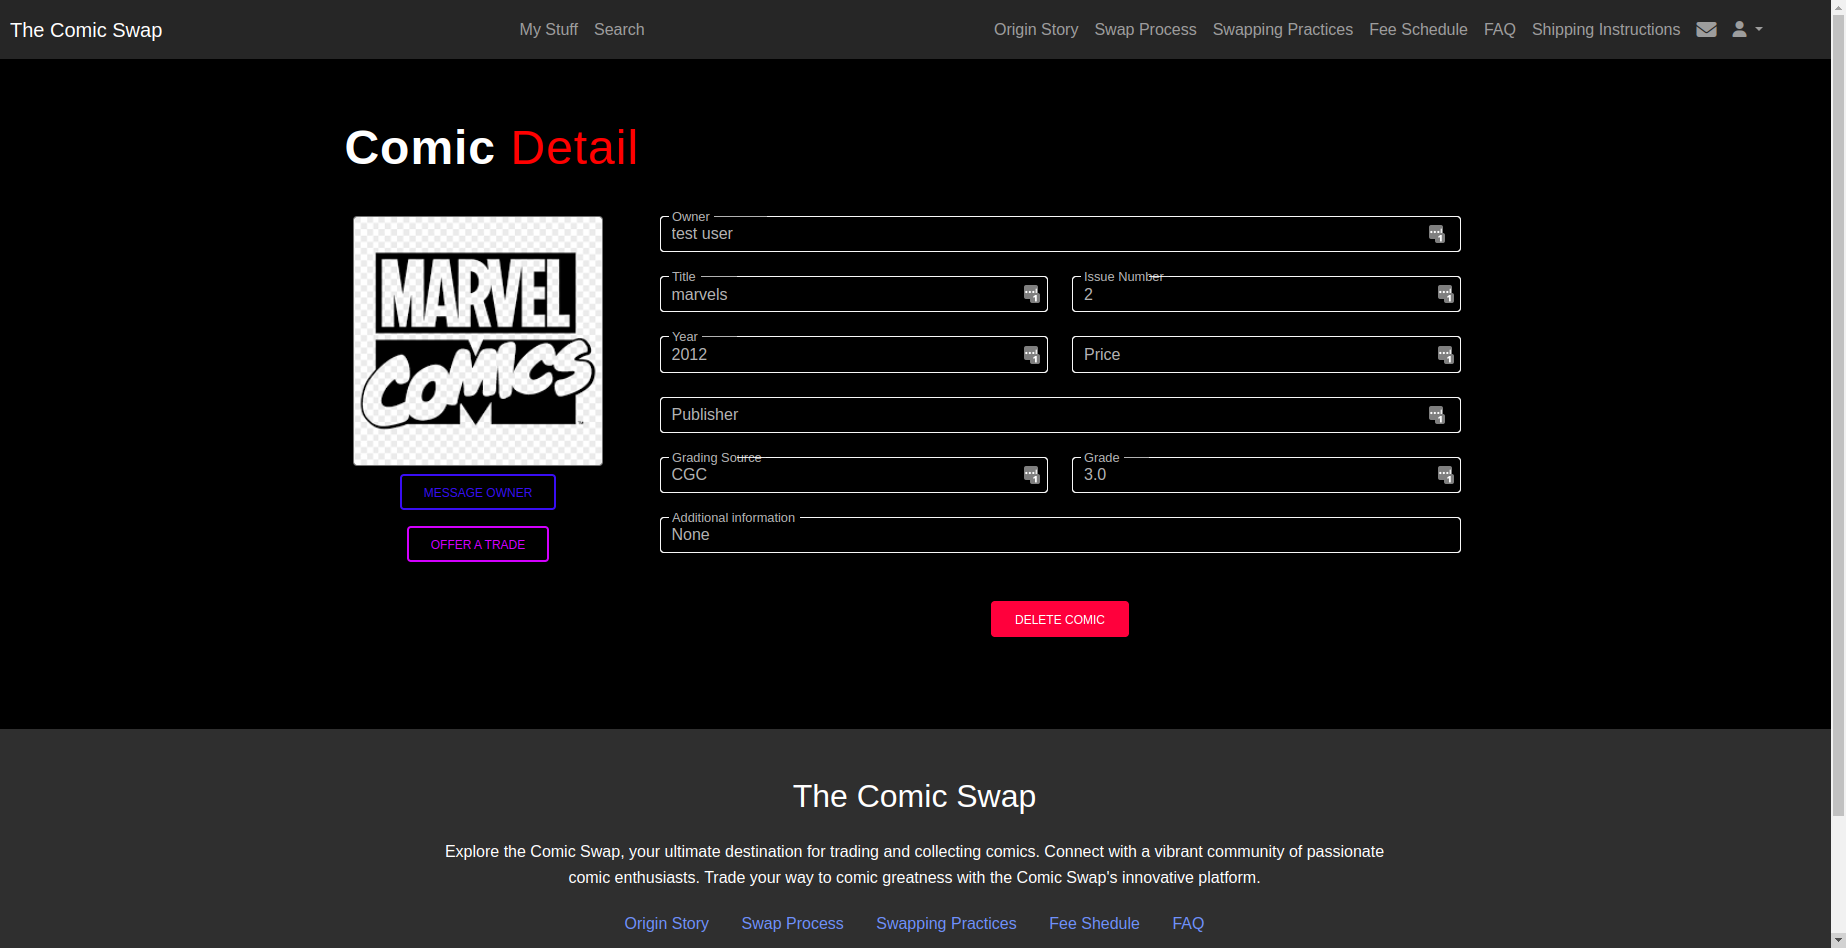Viewport: 1846px width, 948px height.
Task: Click the autofill icon in Issue Number field
Action: point(1445,294)
